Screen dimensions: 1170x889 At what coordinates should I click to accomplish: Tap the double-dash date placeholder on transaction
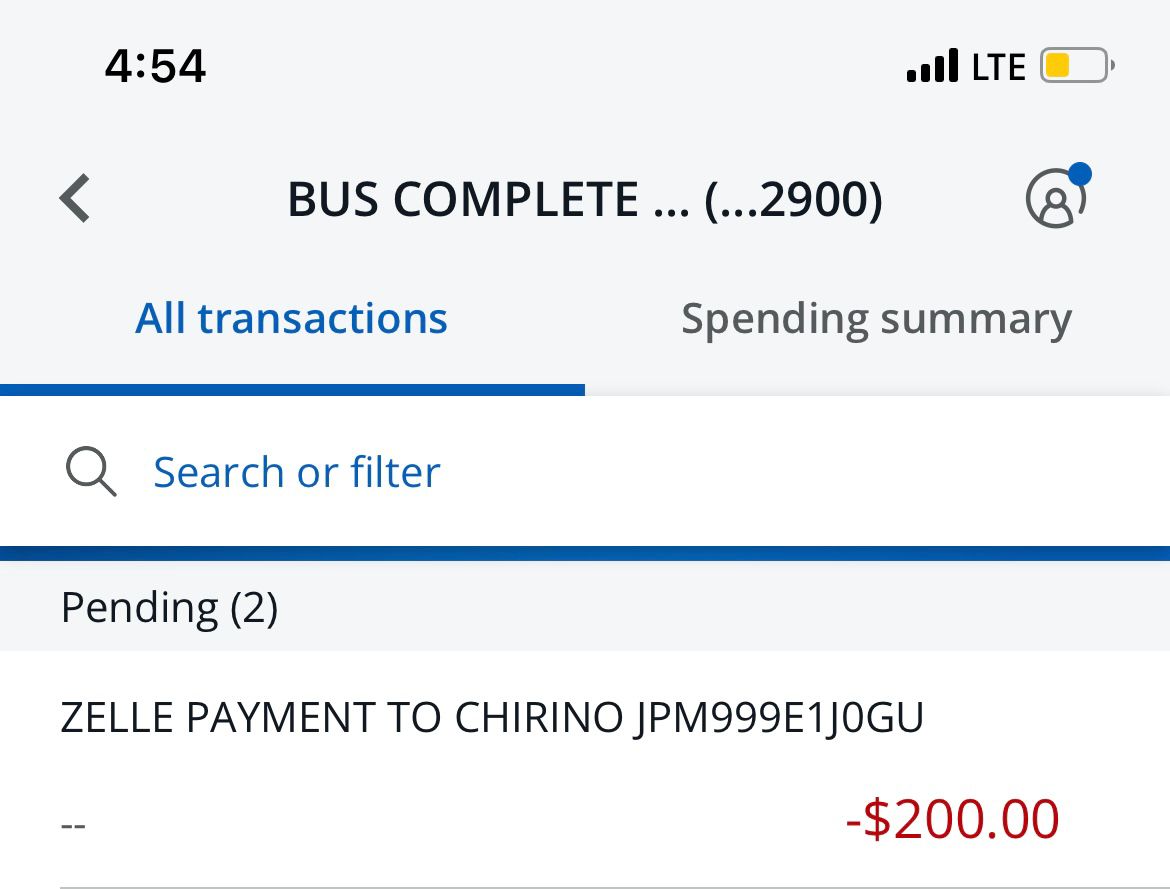[x=73, y=826]
